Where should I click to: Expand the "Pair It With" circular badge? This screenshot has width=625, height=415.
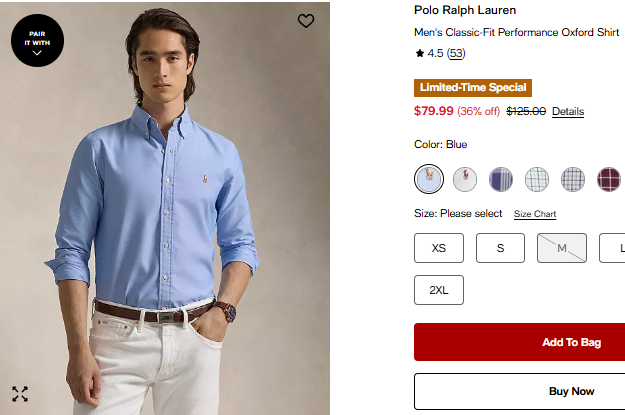[x=37, y=40]
